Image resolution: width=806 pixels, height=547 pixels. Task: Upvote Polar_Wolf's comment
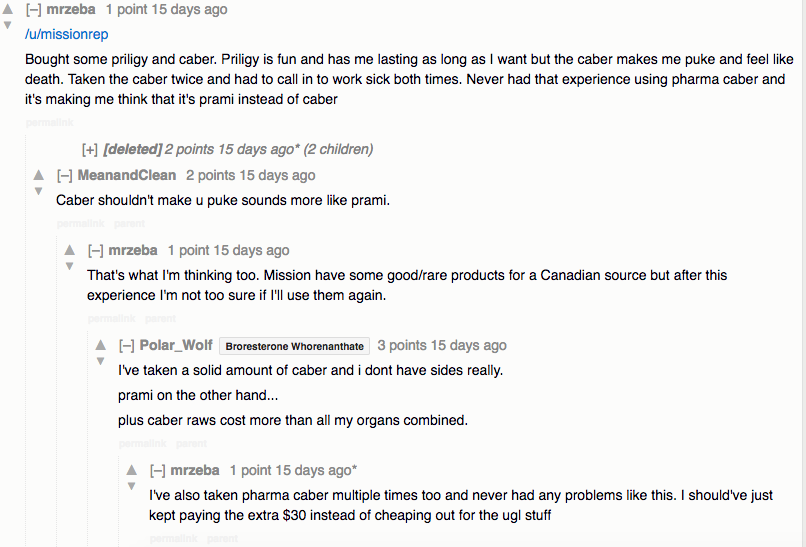(101, 345)
